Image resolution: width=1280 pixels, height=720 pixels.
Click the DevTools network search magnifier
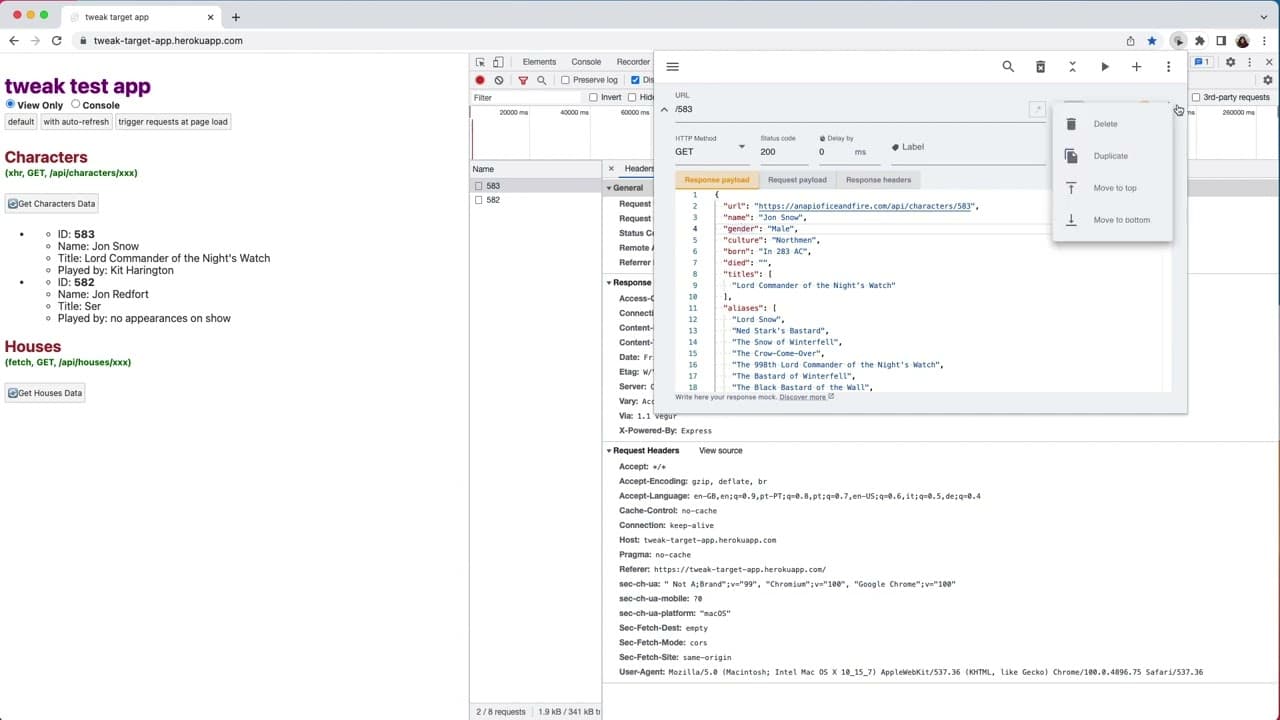click(x=542, y=80)
